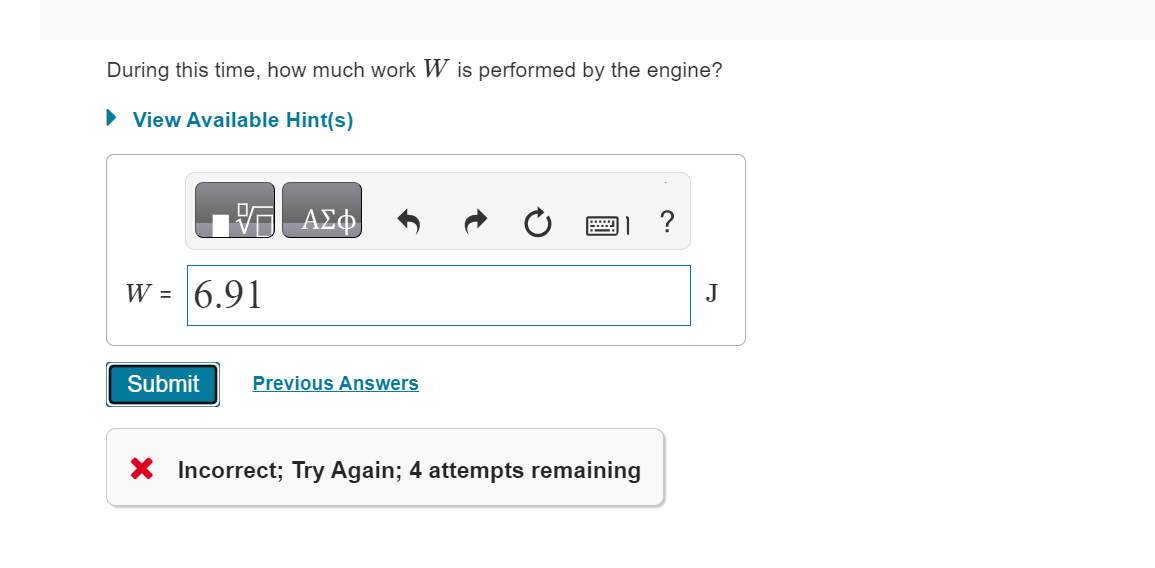Focus the answer field containing 6.91

[x=439, y=295]
